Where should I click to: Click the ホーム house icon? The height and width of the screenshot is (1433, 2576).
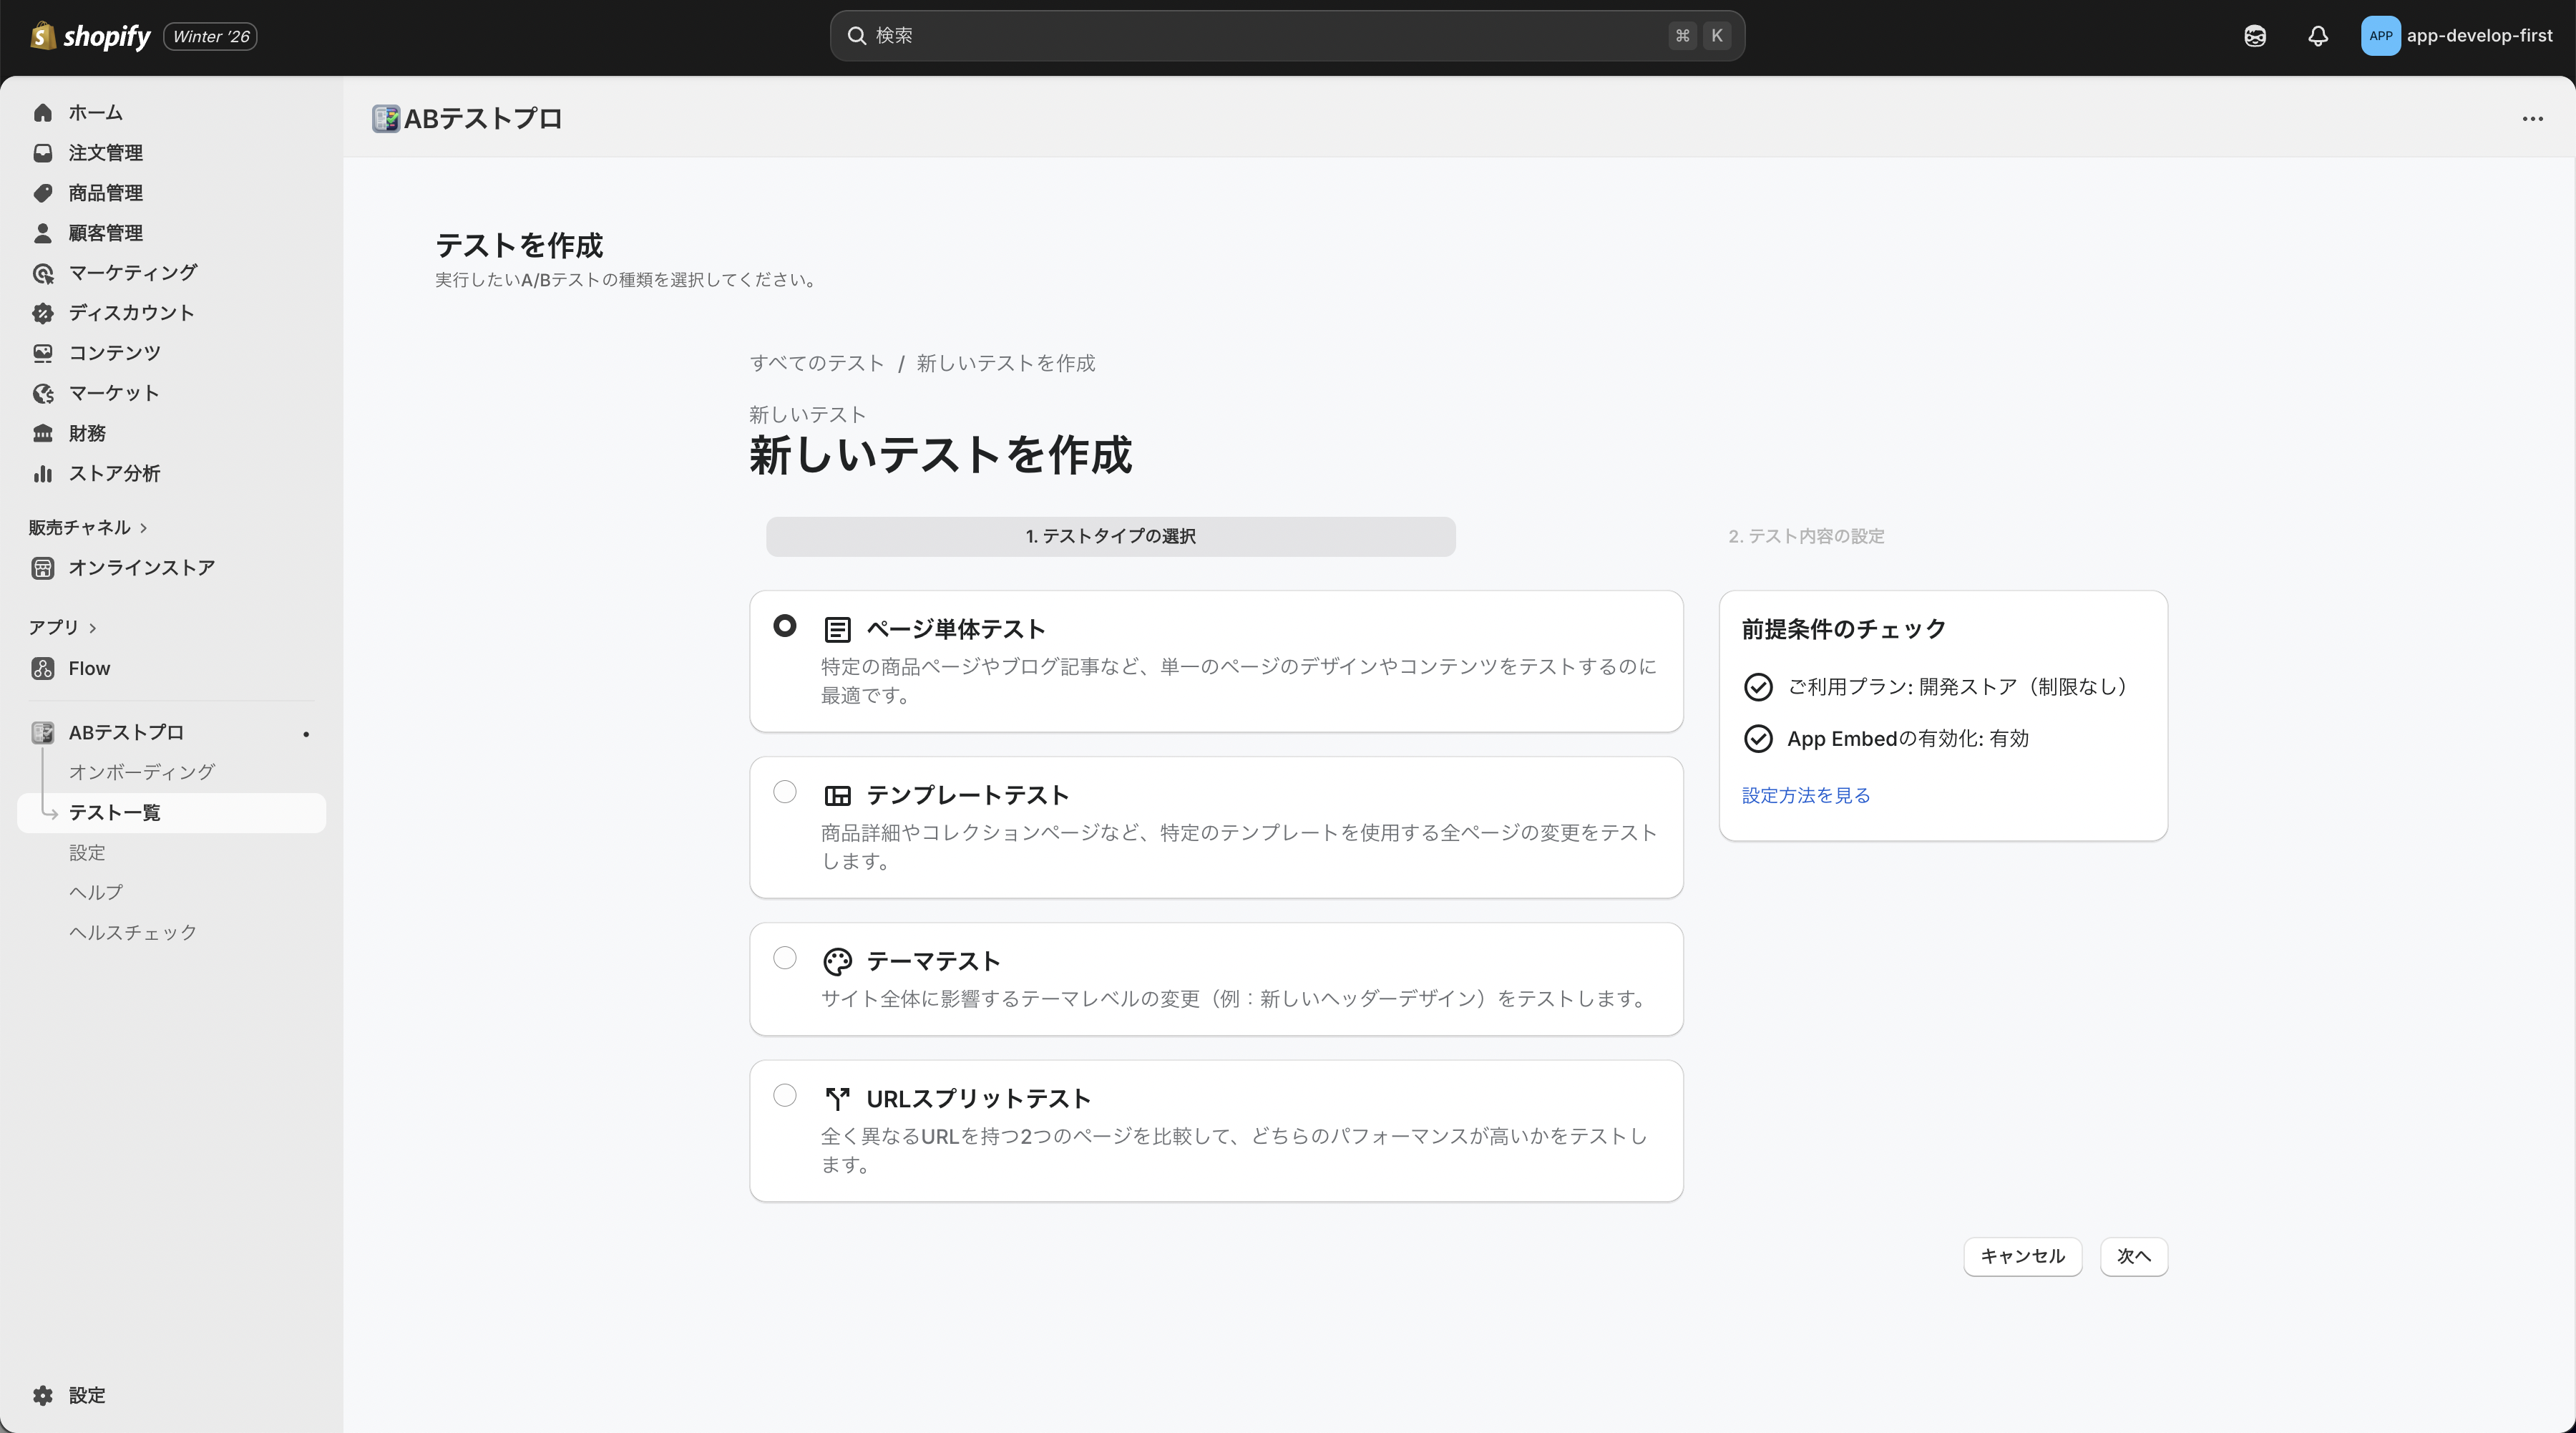[x=42, y=113]
